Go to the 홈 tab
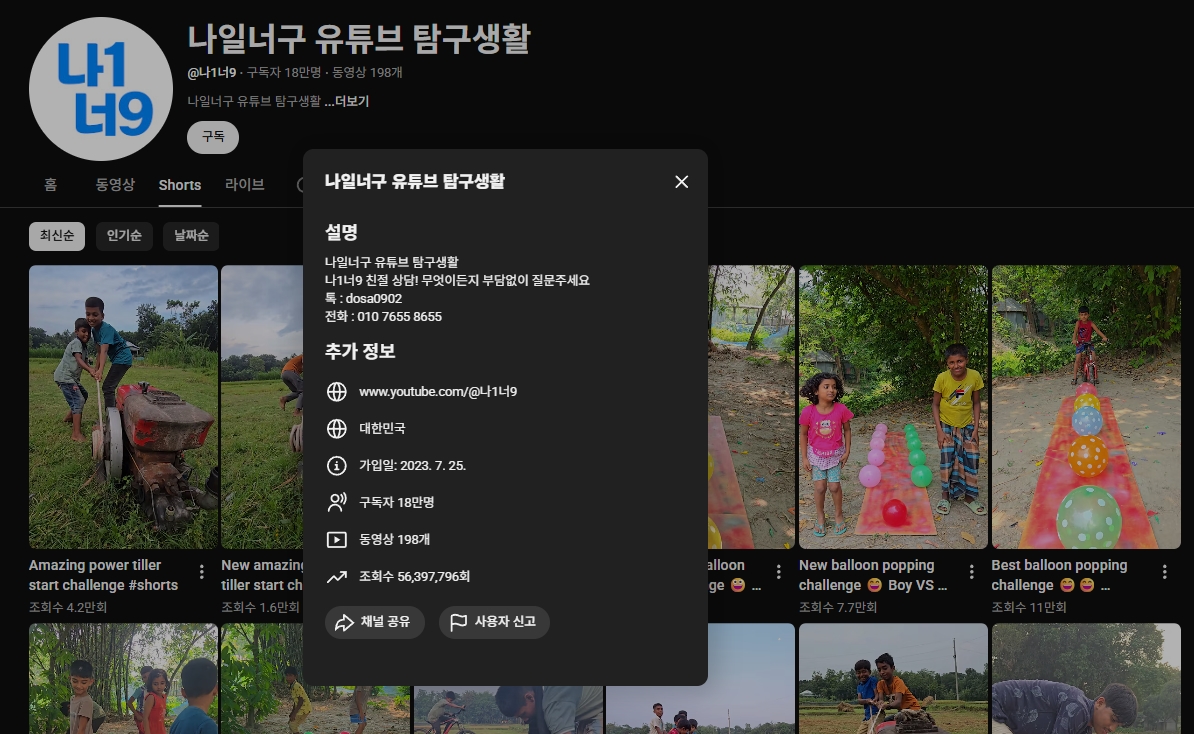This screenshot has width=1194, height=734. click(50, 185)
